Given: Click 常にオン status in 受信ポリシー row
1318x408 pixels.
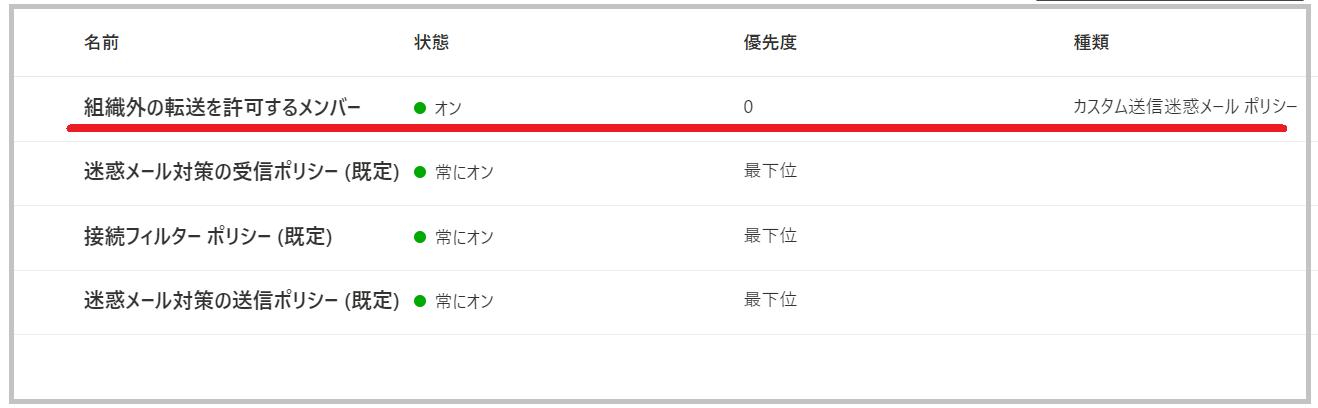Looking at the screenshot, I should coord(465,173).
